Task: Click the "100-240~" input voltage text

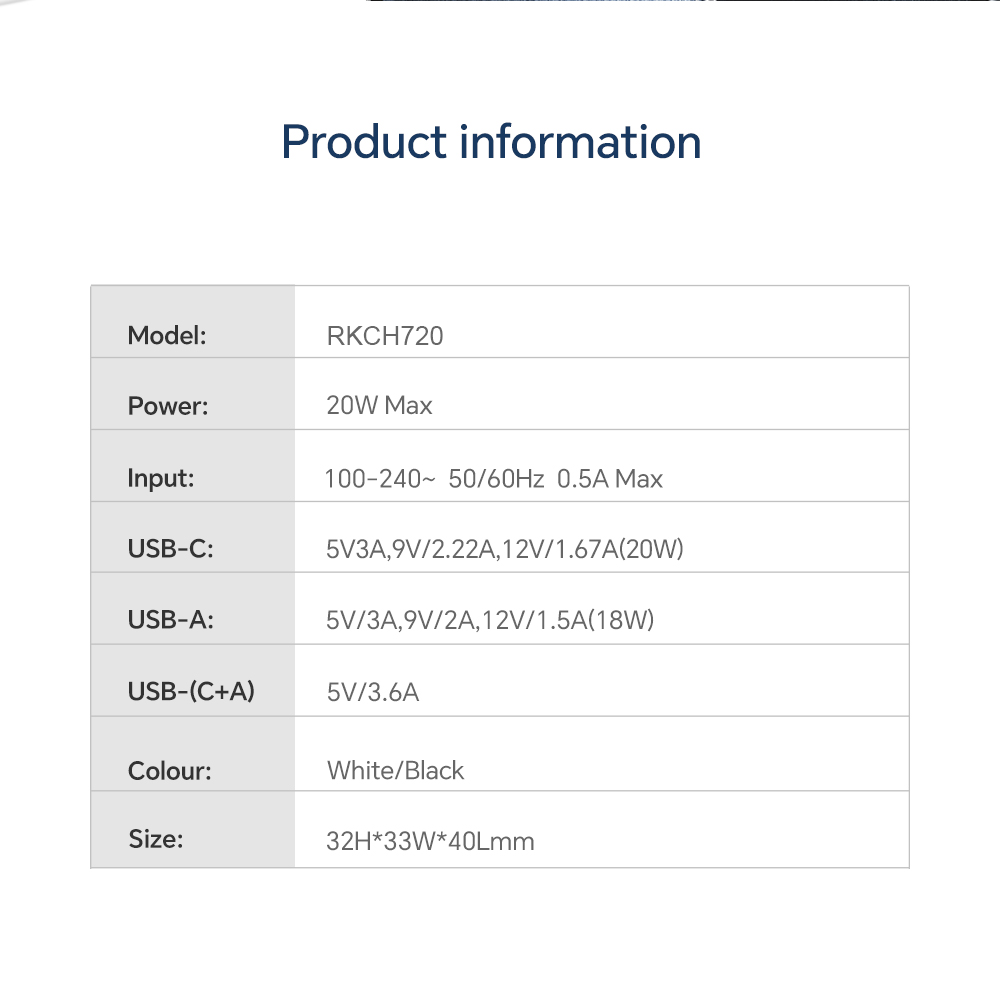Action: (380, 479)
